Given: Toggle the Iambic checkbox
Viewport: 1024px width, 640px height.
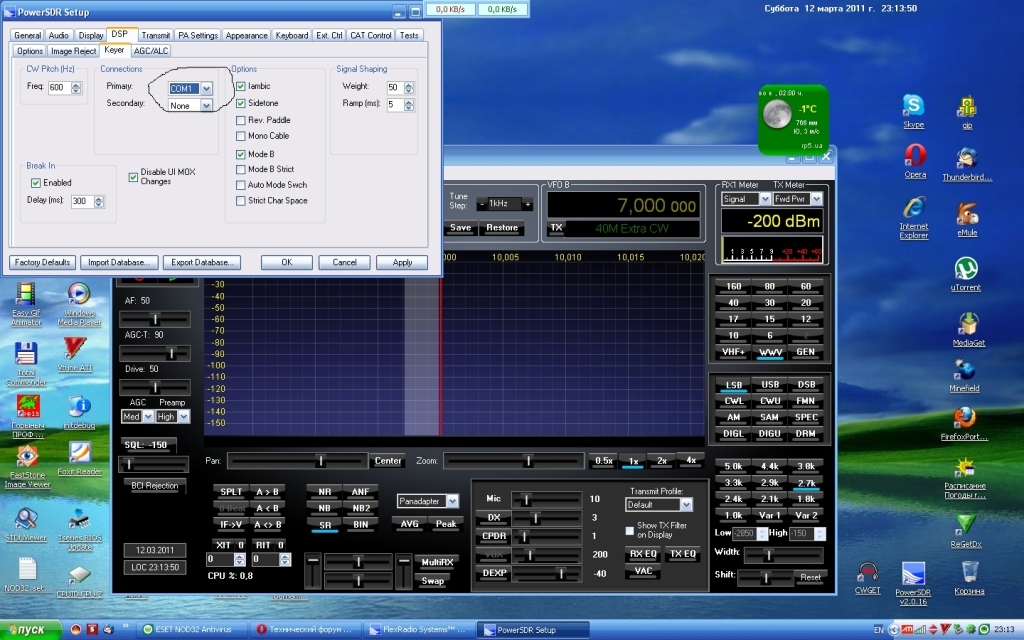Looking at the screenshot, I should pyautogui.click(x=241, y=87).
